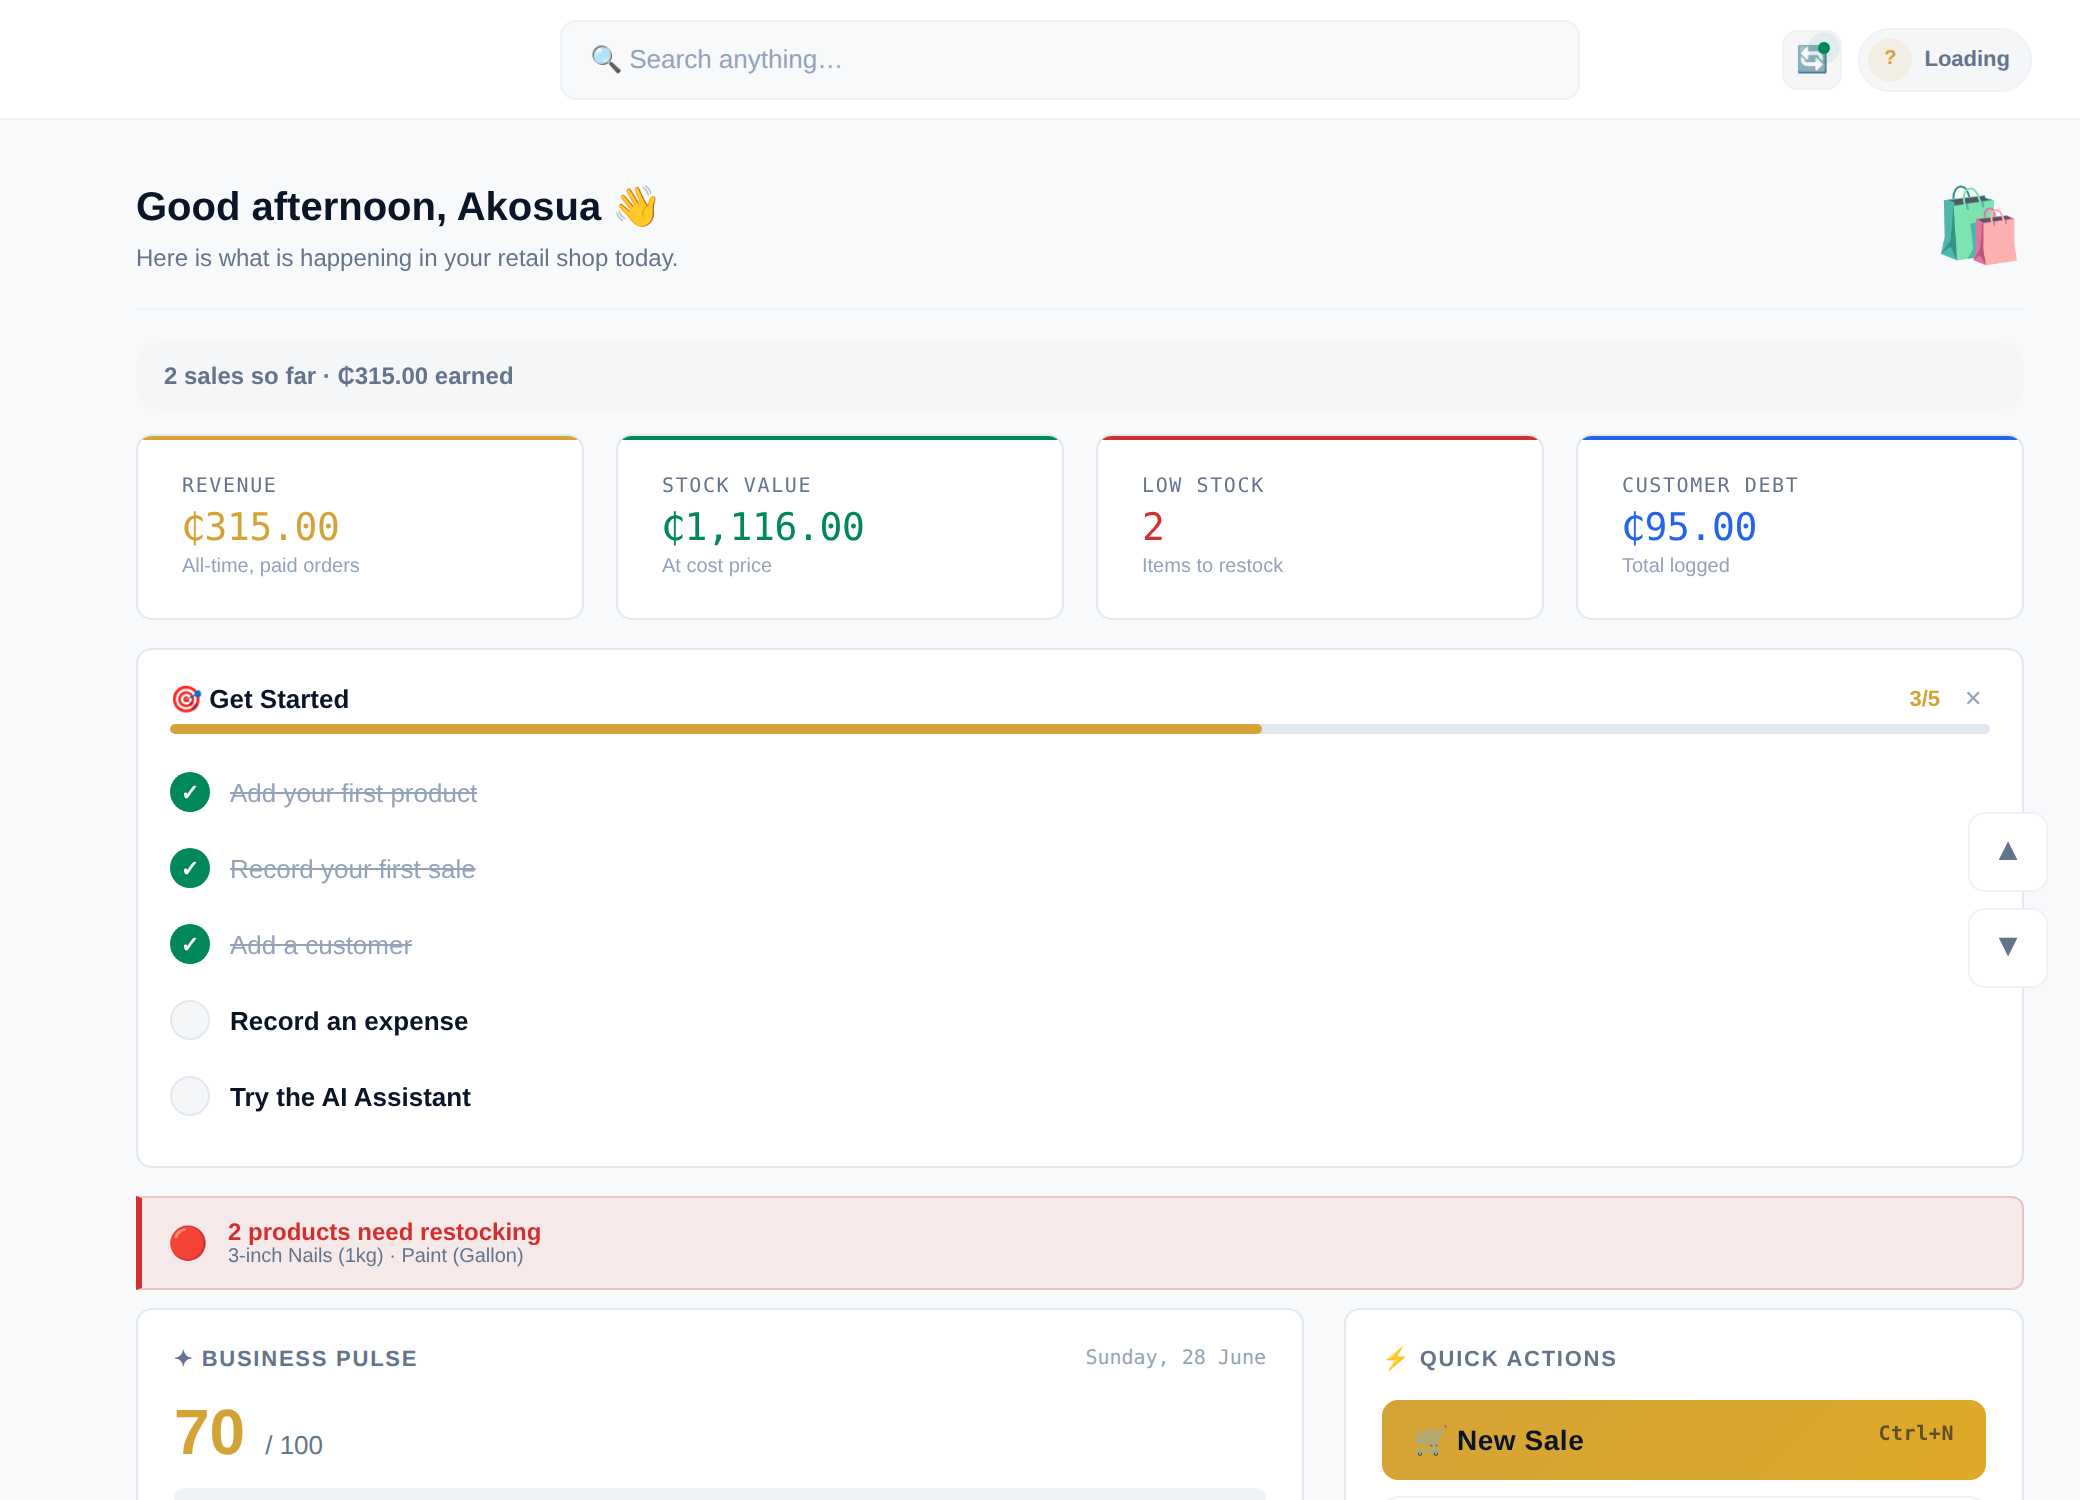The image size is (2080, 1500).
Task: Click the 70 / 100 pulse score
Action: 248,1433
